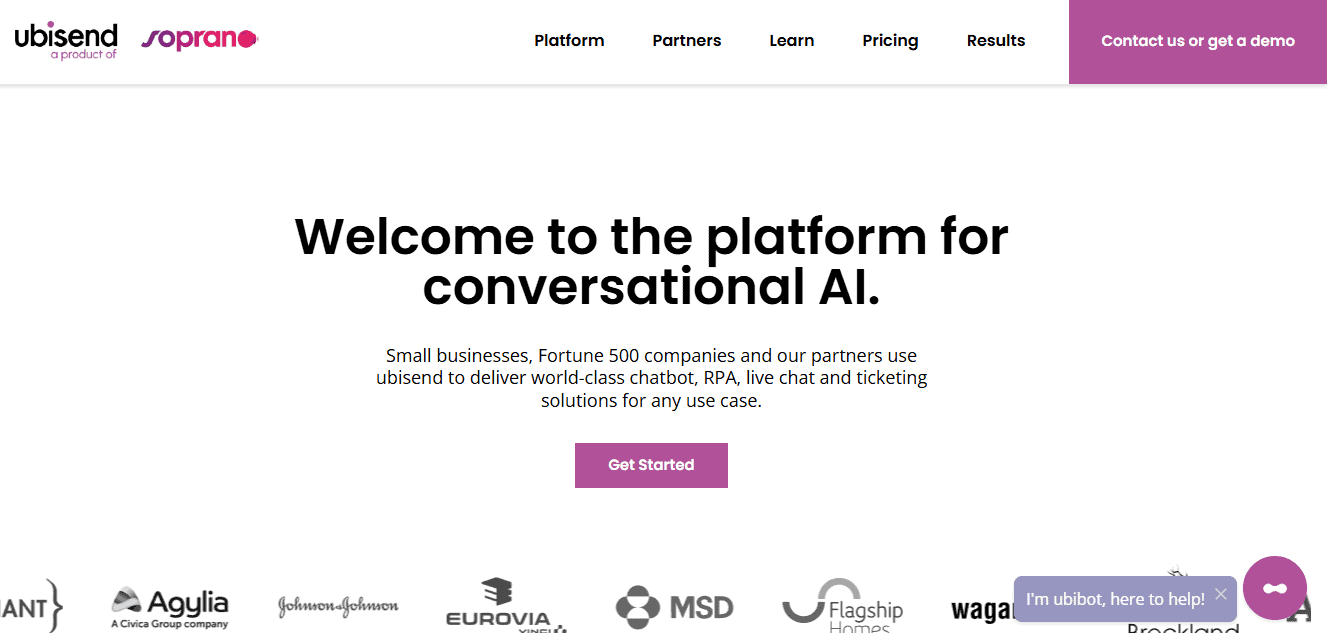Expand the Partners menu
The width and height of the screenshot is (1329, 633).
(687, 41)
